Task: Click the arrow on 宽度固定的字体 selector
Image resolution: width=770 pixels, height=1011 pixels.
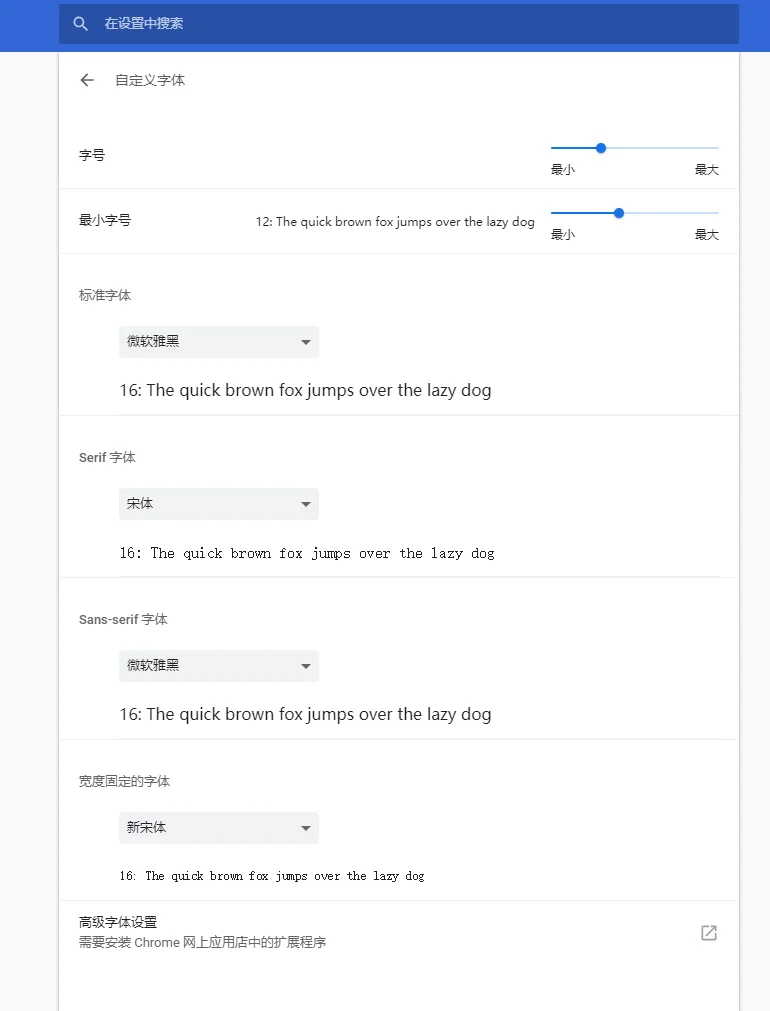Action: pos(306,828)
